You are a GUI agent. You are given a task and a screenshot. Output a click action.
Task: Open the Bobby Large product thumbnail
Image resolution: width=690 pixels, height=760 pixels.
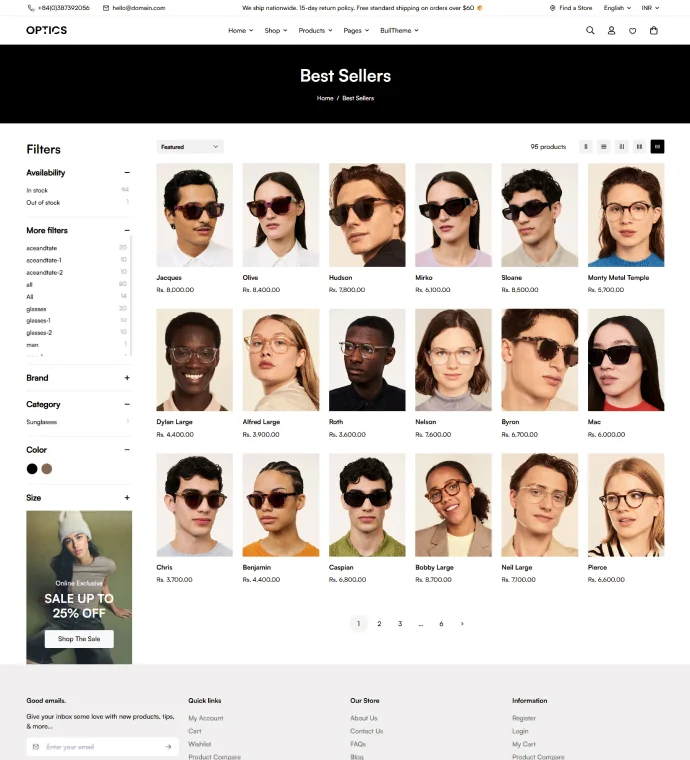[453, 505]
